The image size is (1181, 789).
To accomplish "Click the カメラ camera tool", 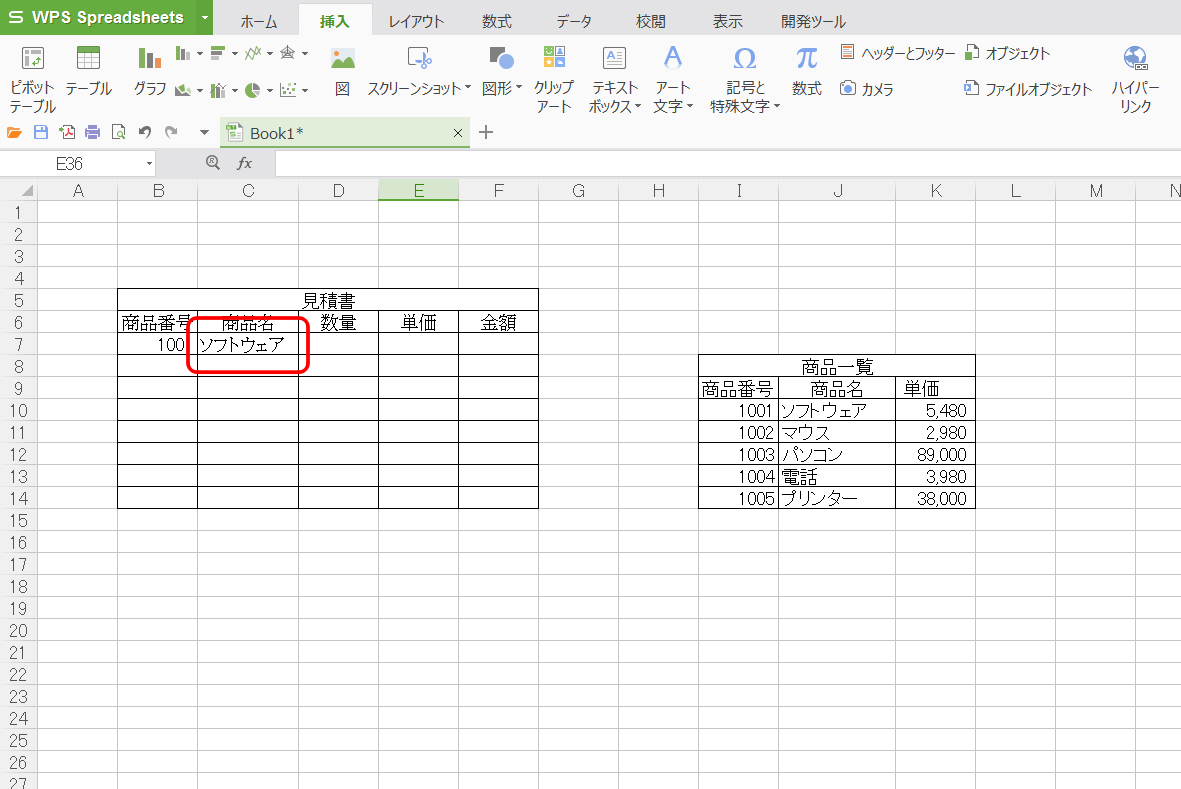I will pyautogui.click(x=867, y=89).
